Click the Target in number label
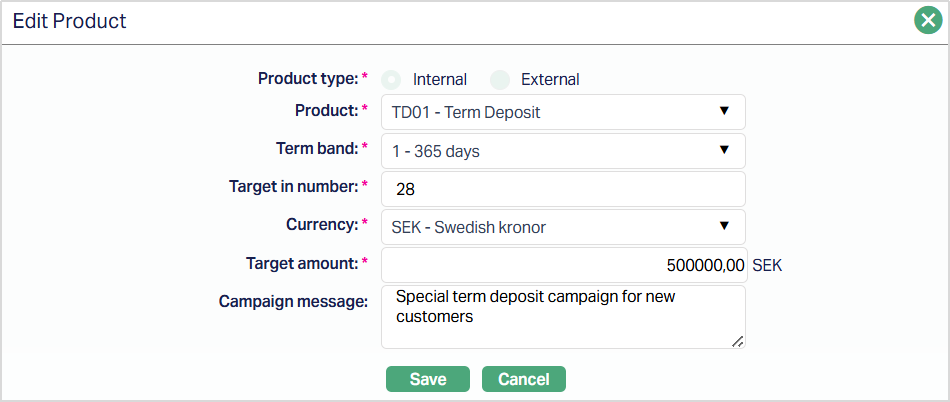The height and width of the screenshot is (402, 950). (x=292, y=186)
